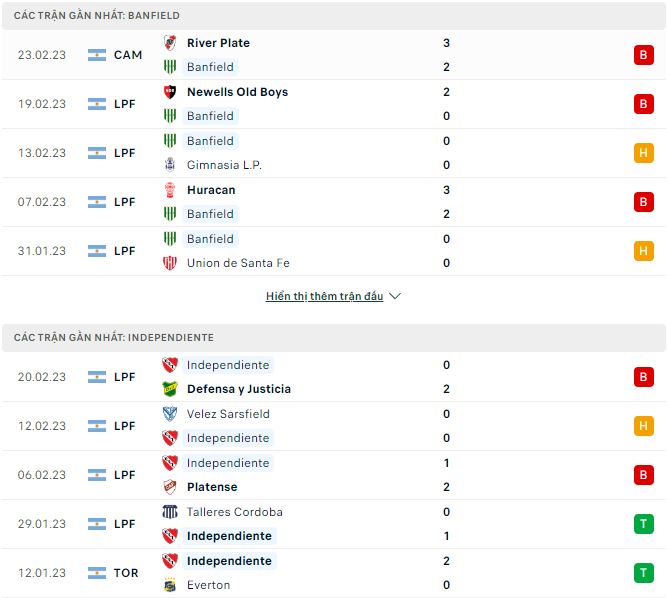Viewport: 668px width, 598px height.
Task: Click the Platense club crest
Action: pos(169,487)
